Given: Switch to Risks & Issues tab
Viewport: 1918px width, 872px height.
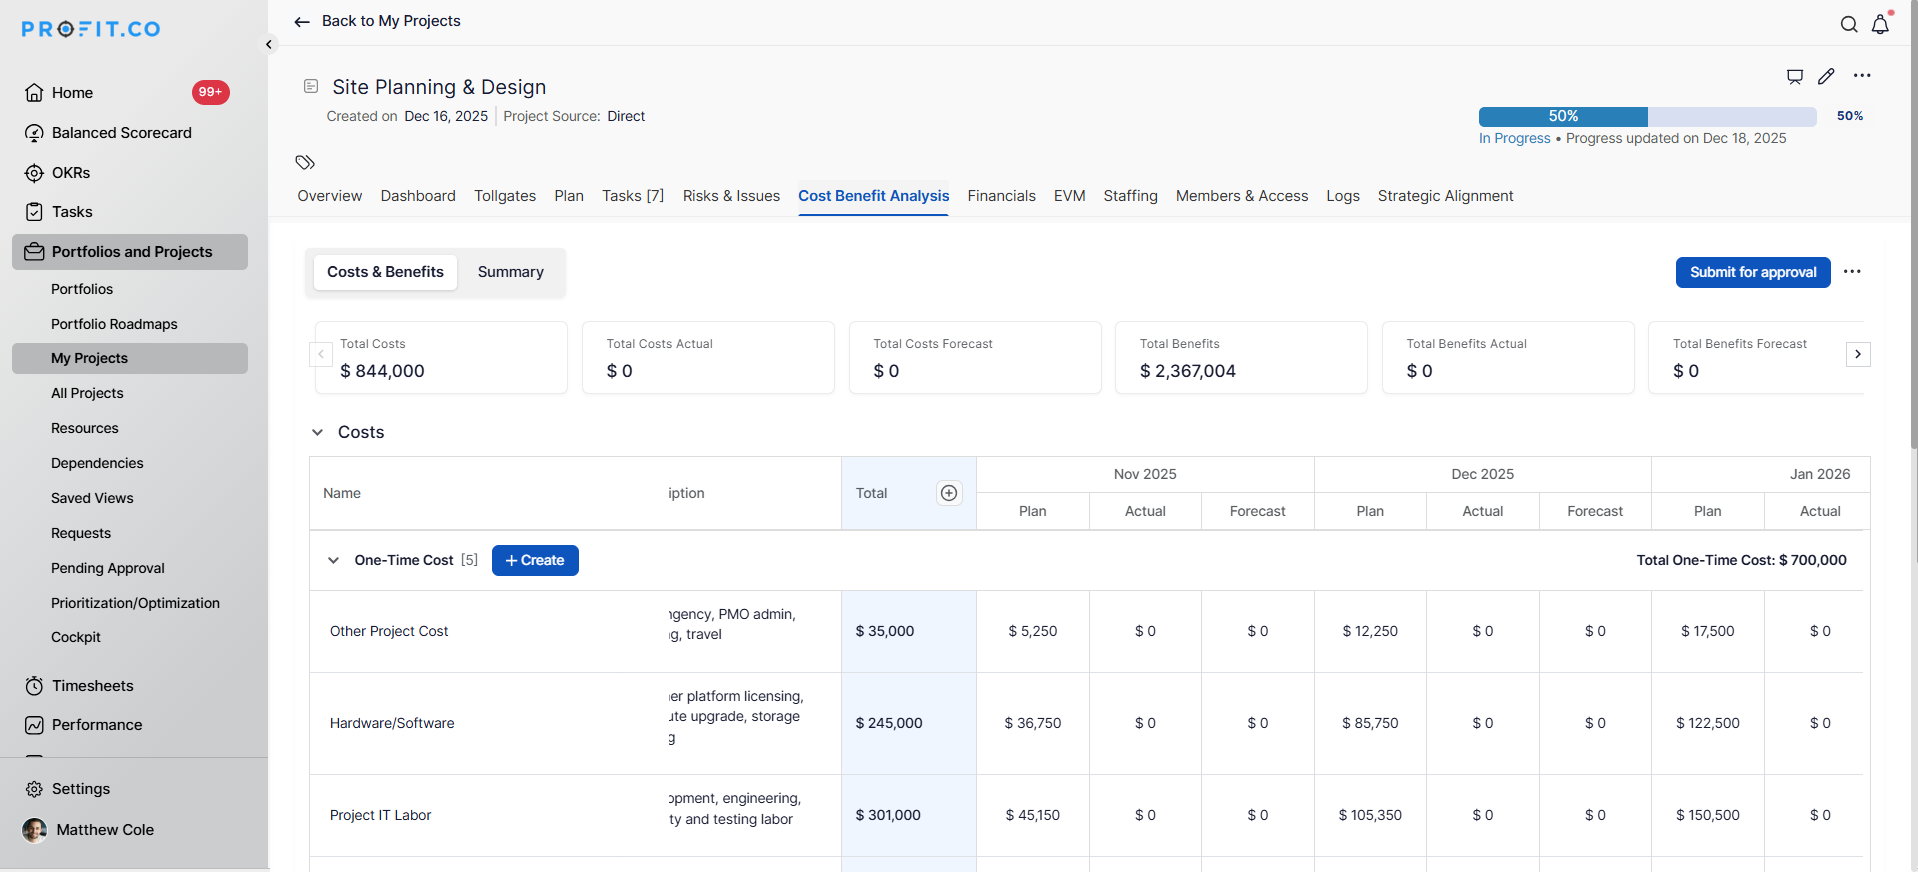Looking at the screenshot, I should [731, 196].
